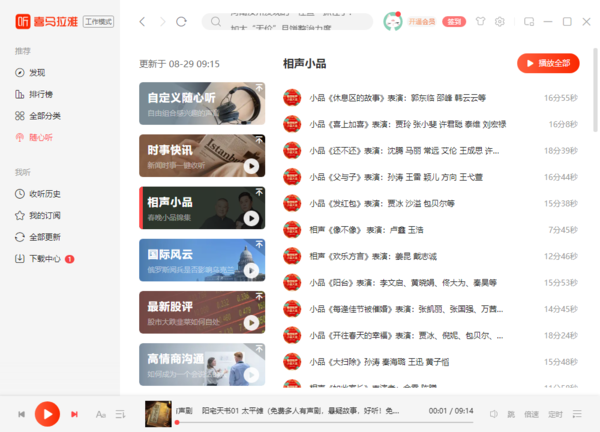Image resolution: width=600 pixels, height=432 pixels.
Task: Open 发现 in the sidebar
Action: click(30, 73)
